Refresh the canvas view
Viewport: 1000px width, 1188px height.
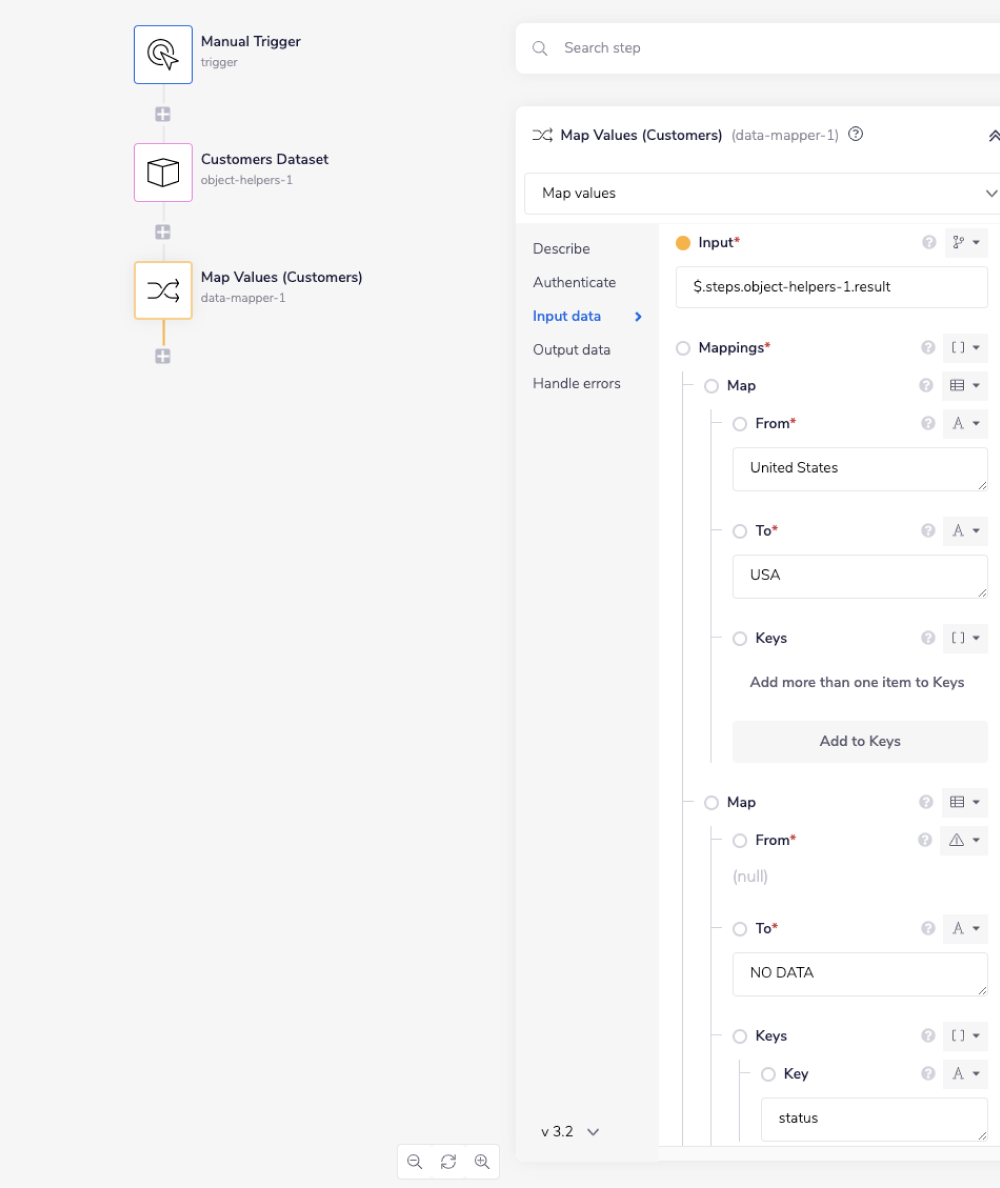coord(448,1161)
